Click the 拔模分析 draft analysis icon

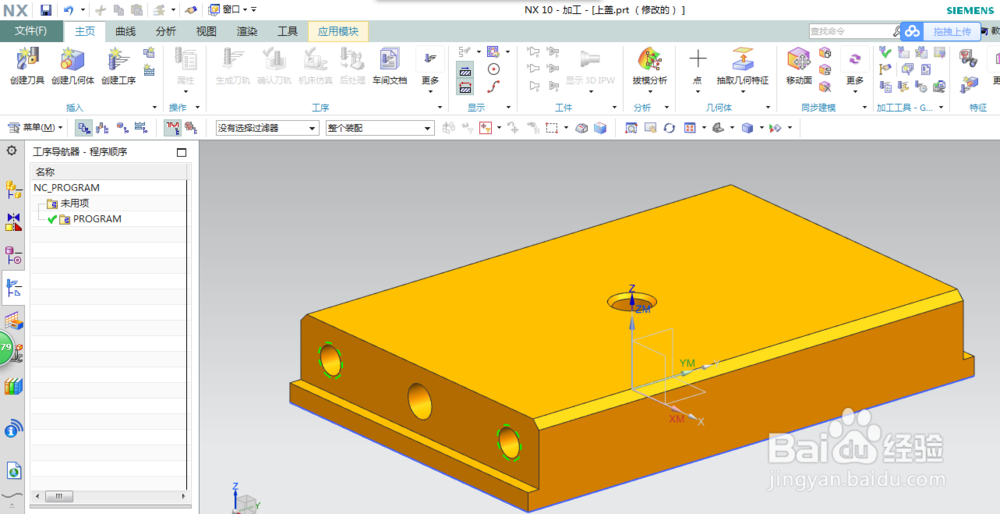[x=649, y=66]
